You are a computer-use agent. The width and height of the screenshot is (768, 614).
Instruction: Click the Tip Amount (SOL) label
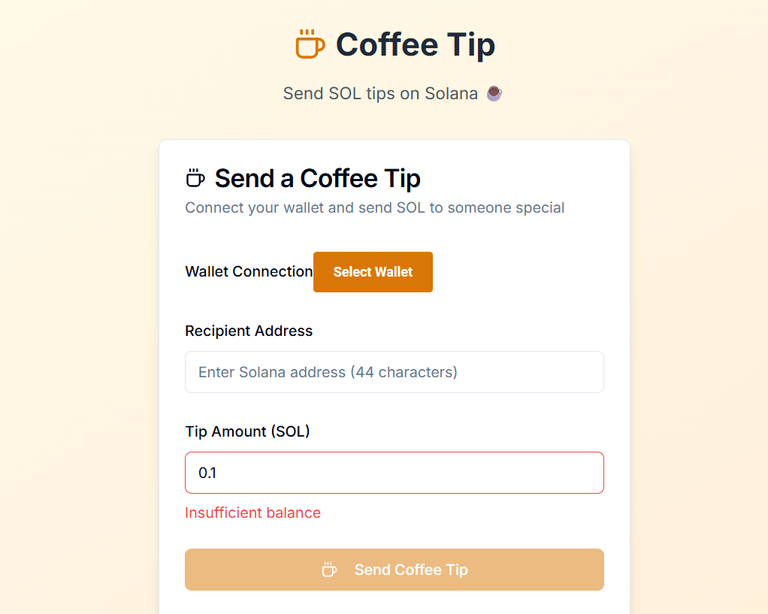(247, 431)
